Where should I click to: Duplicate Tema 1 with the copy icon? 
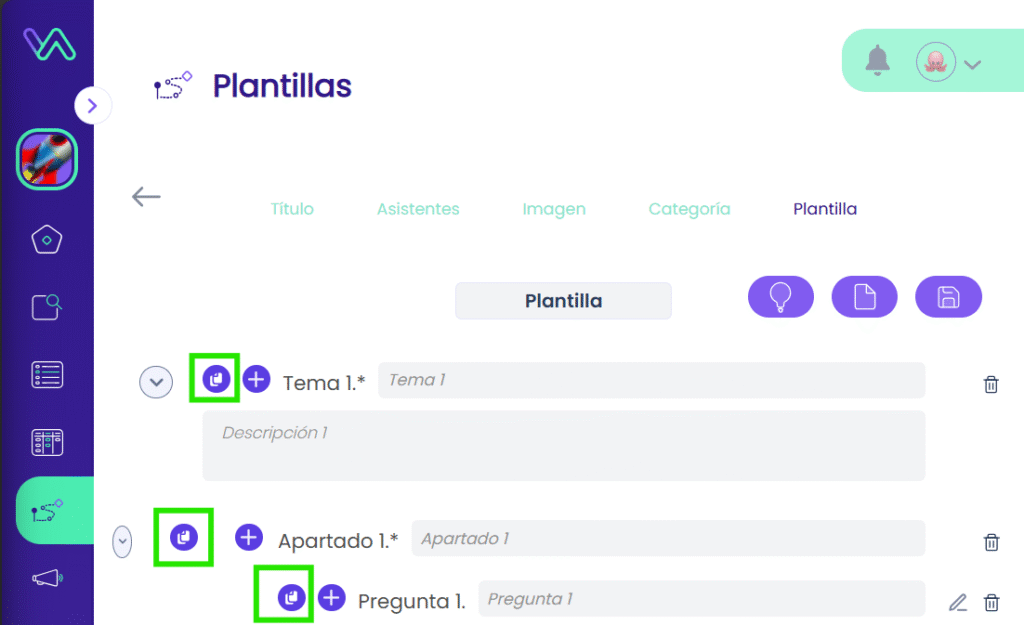(216, 379)
